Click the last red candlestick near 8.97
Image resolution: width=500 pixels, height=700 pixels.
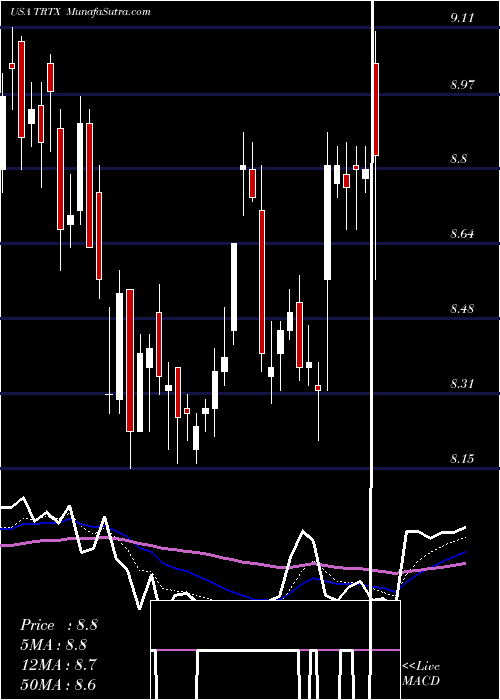(x=376, y=109)
